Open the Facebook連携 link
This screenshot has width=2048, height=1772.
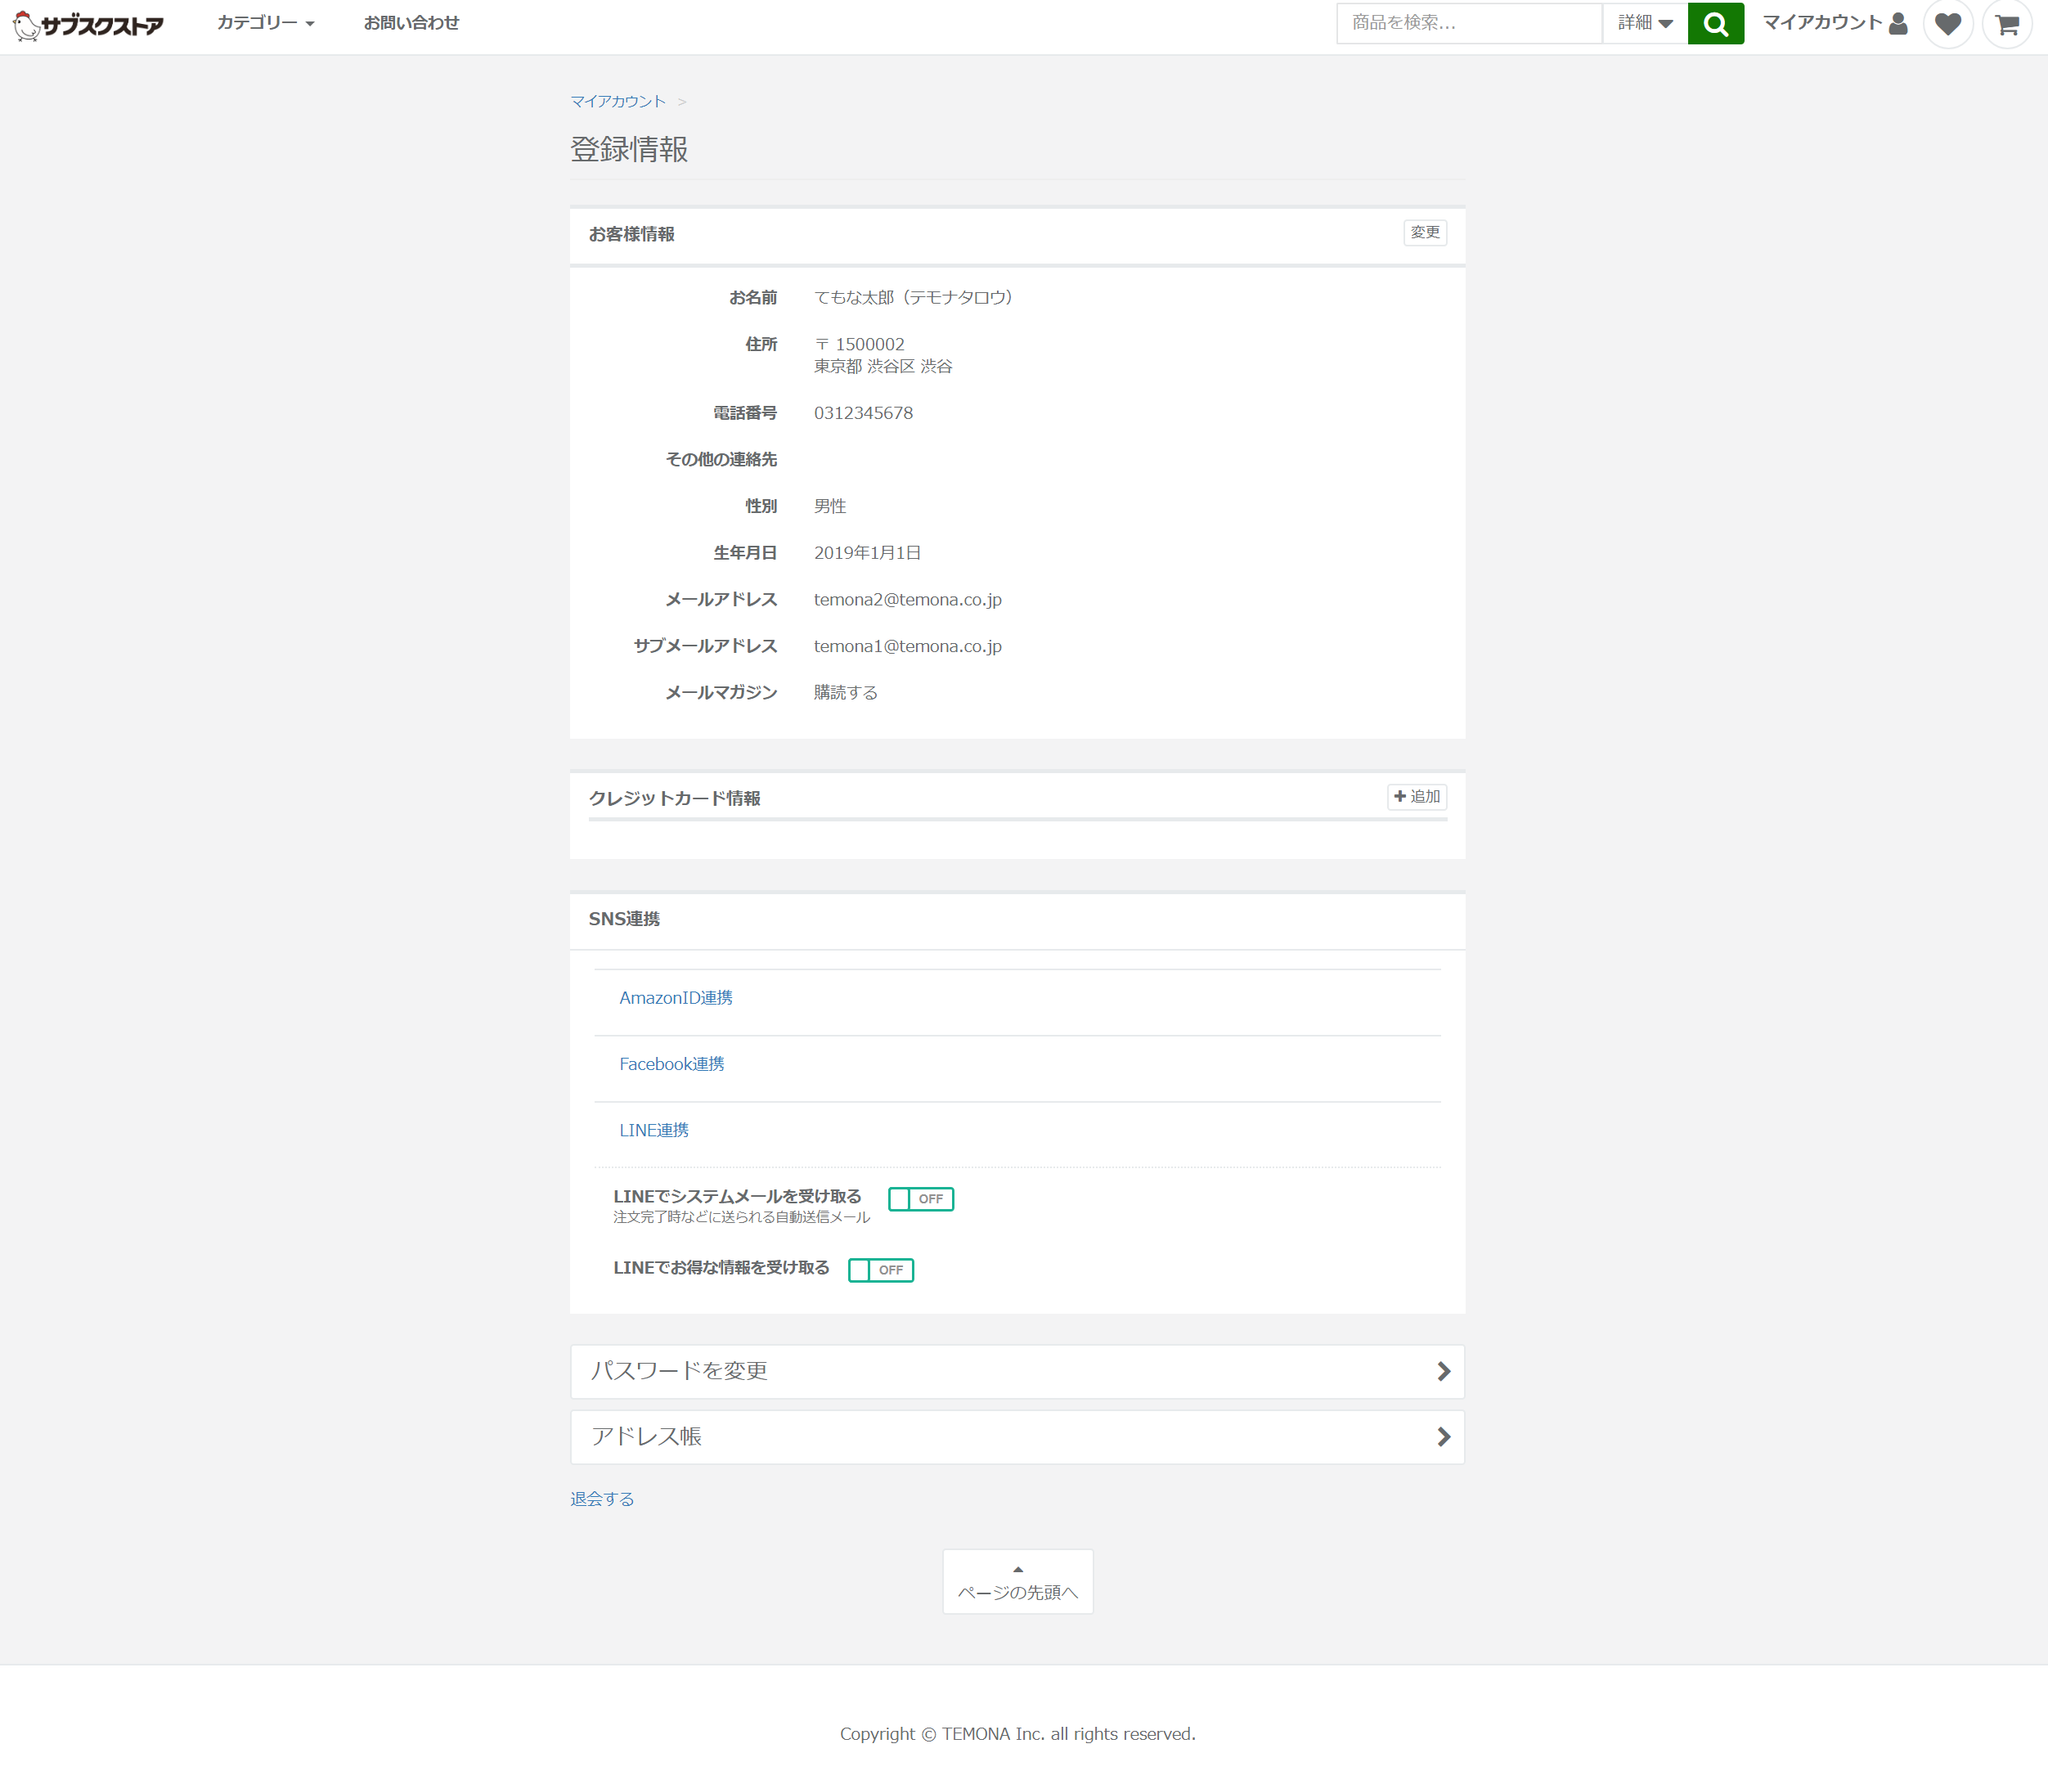point(672,1064)
